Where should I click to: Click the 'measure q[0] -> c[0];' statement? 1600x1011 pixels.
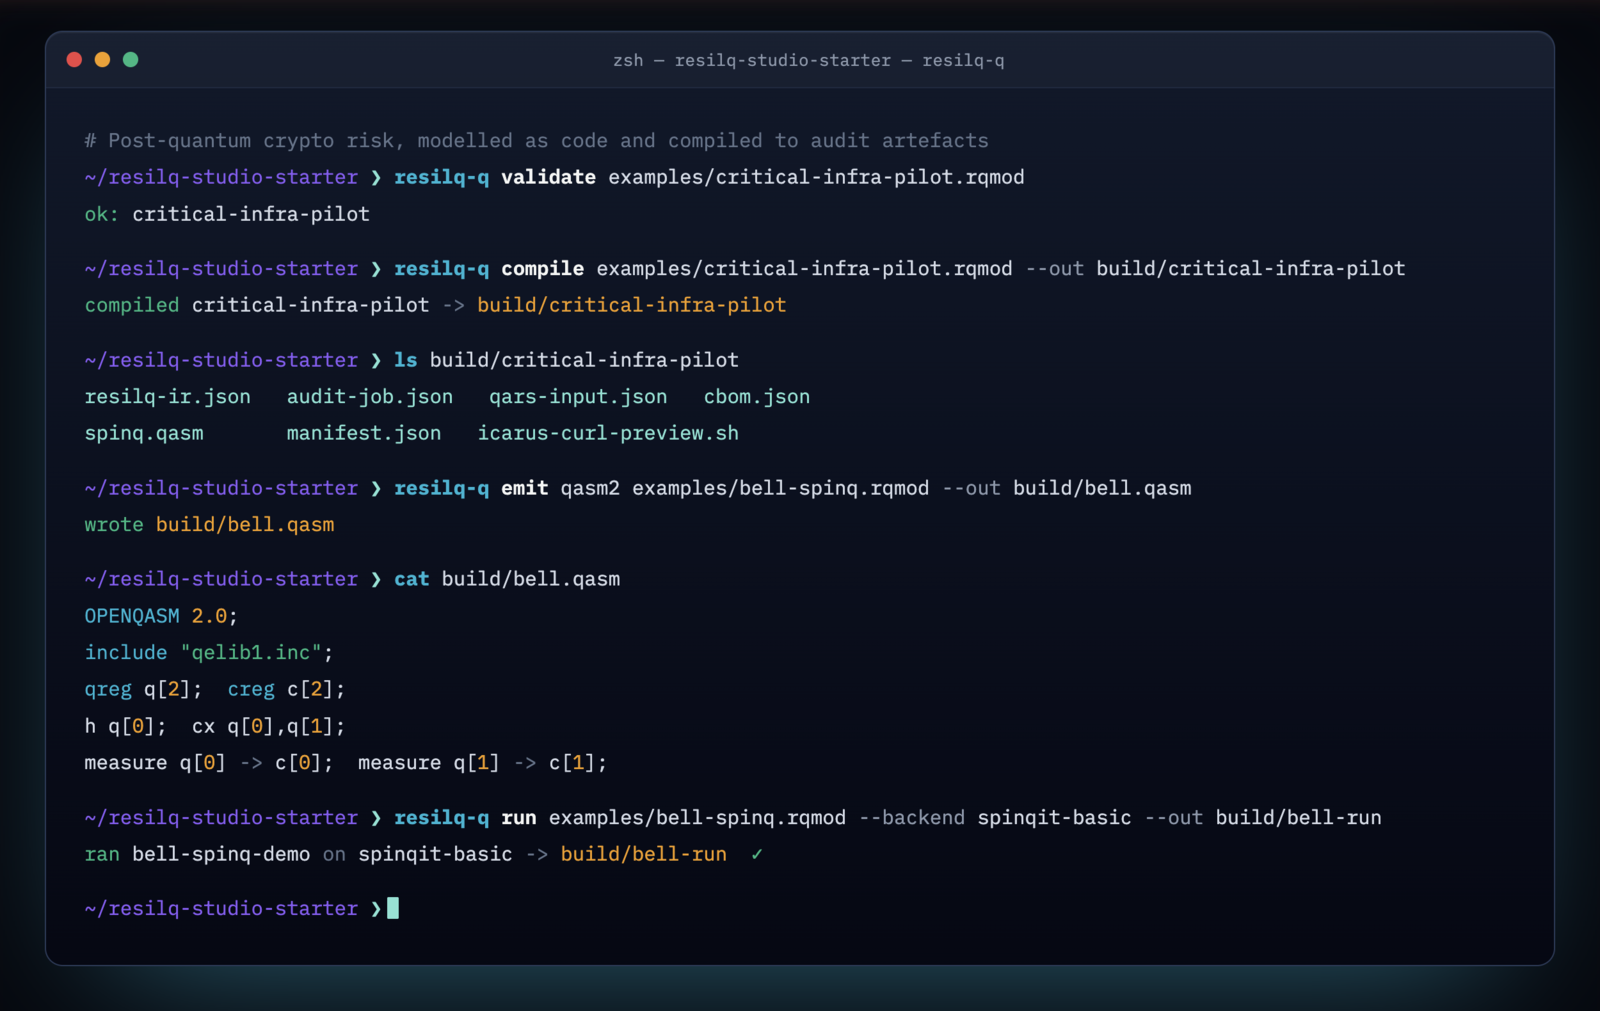click(209, 763)
